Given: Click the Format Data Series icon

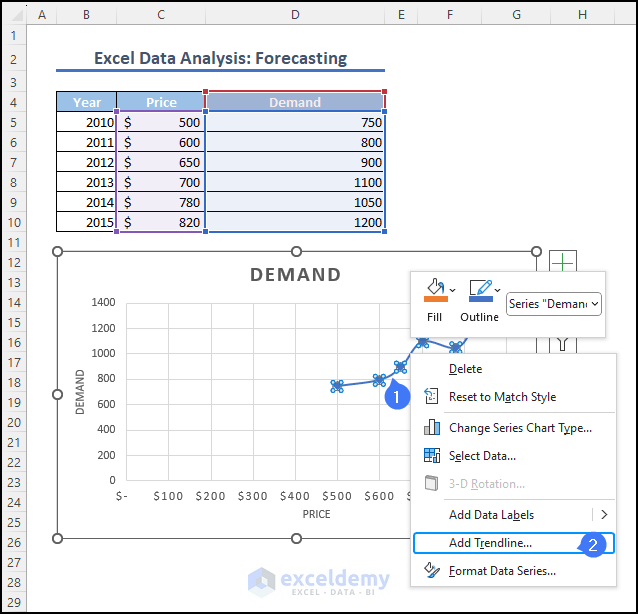Looking at the screenshot, I should click(432, 570).
